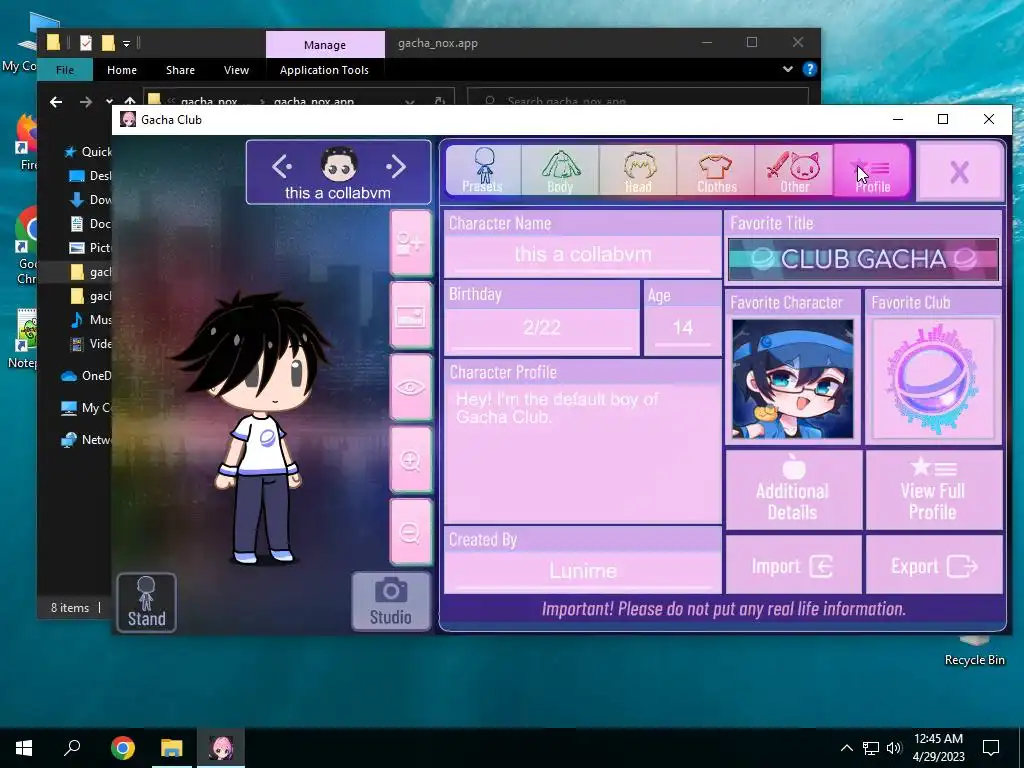Open the Body tab in Gacha Club
Viewport: 1024px width, 768px height.
point(560,170)
